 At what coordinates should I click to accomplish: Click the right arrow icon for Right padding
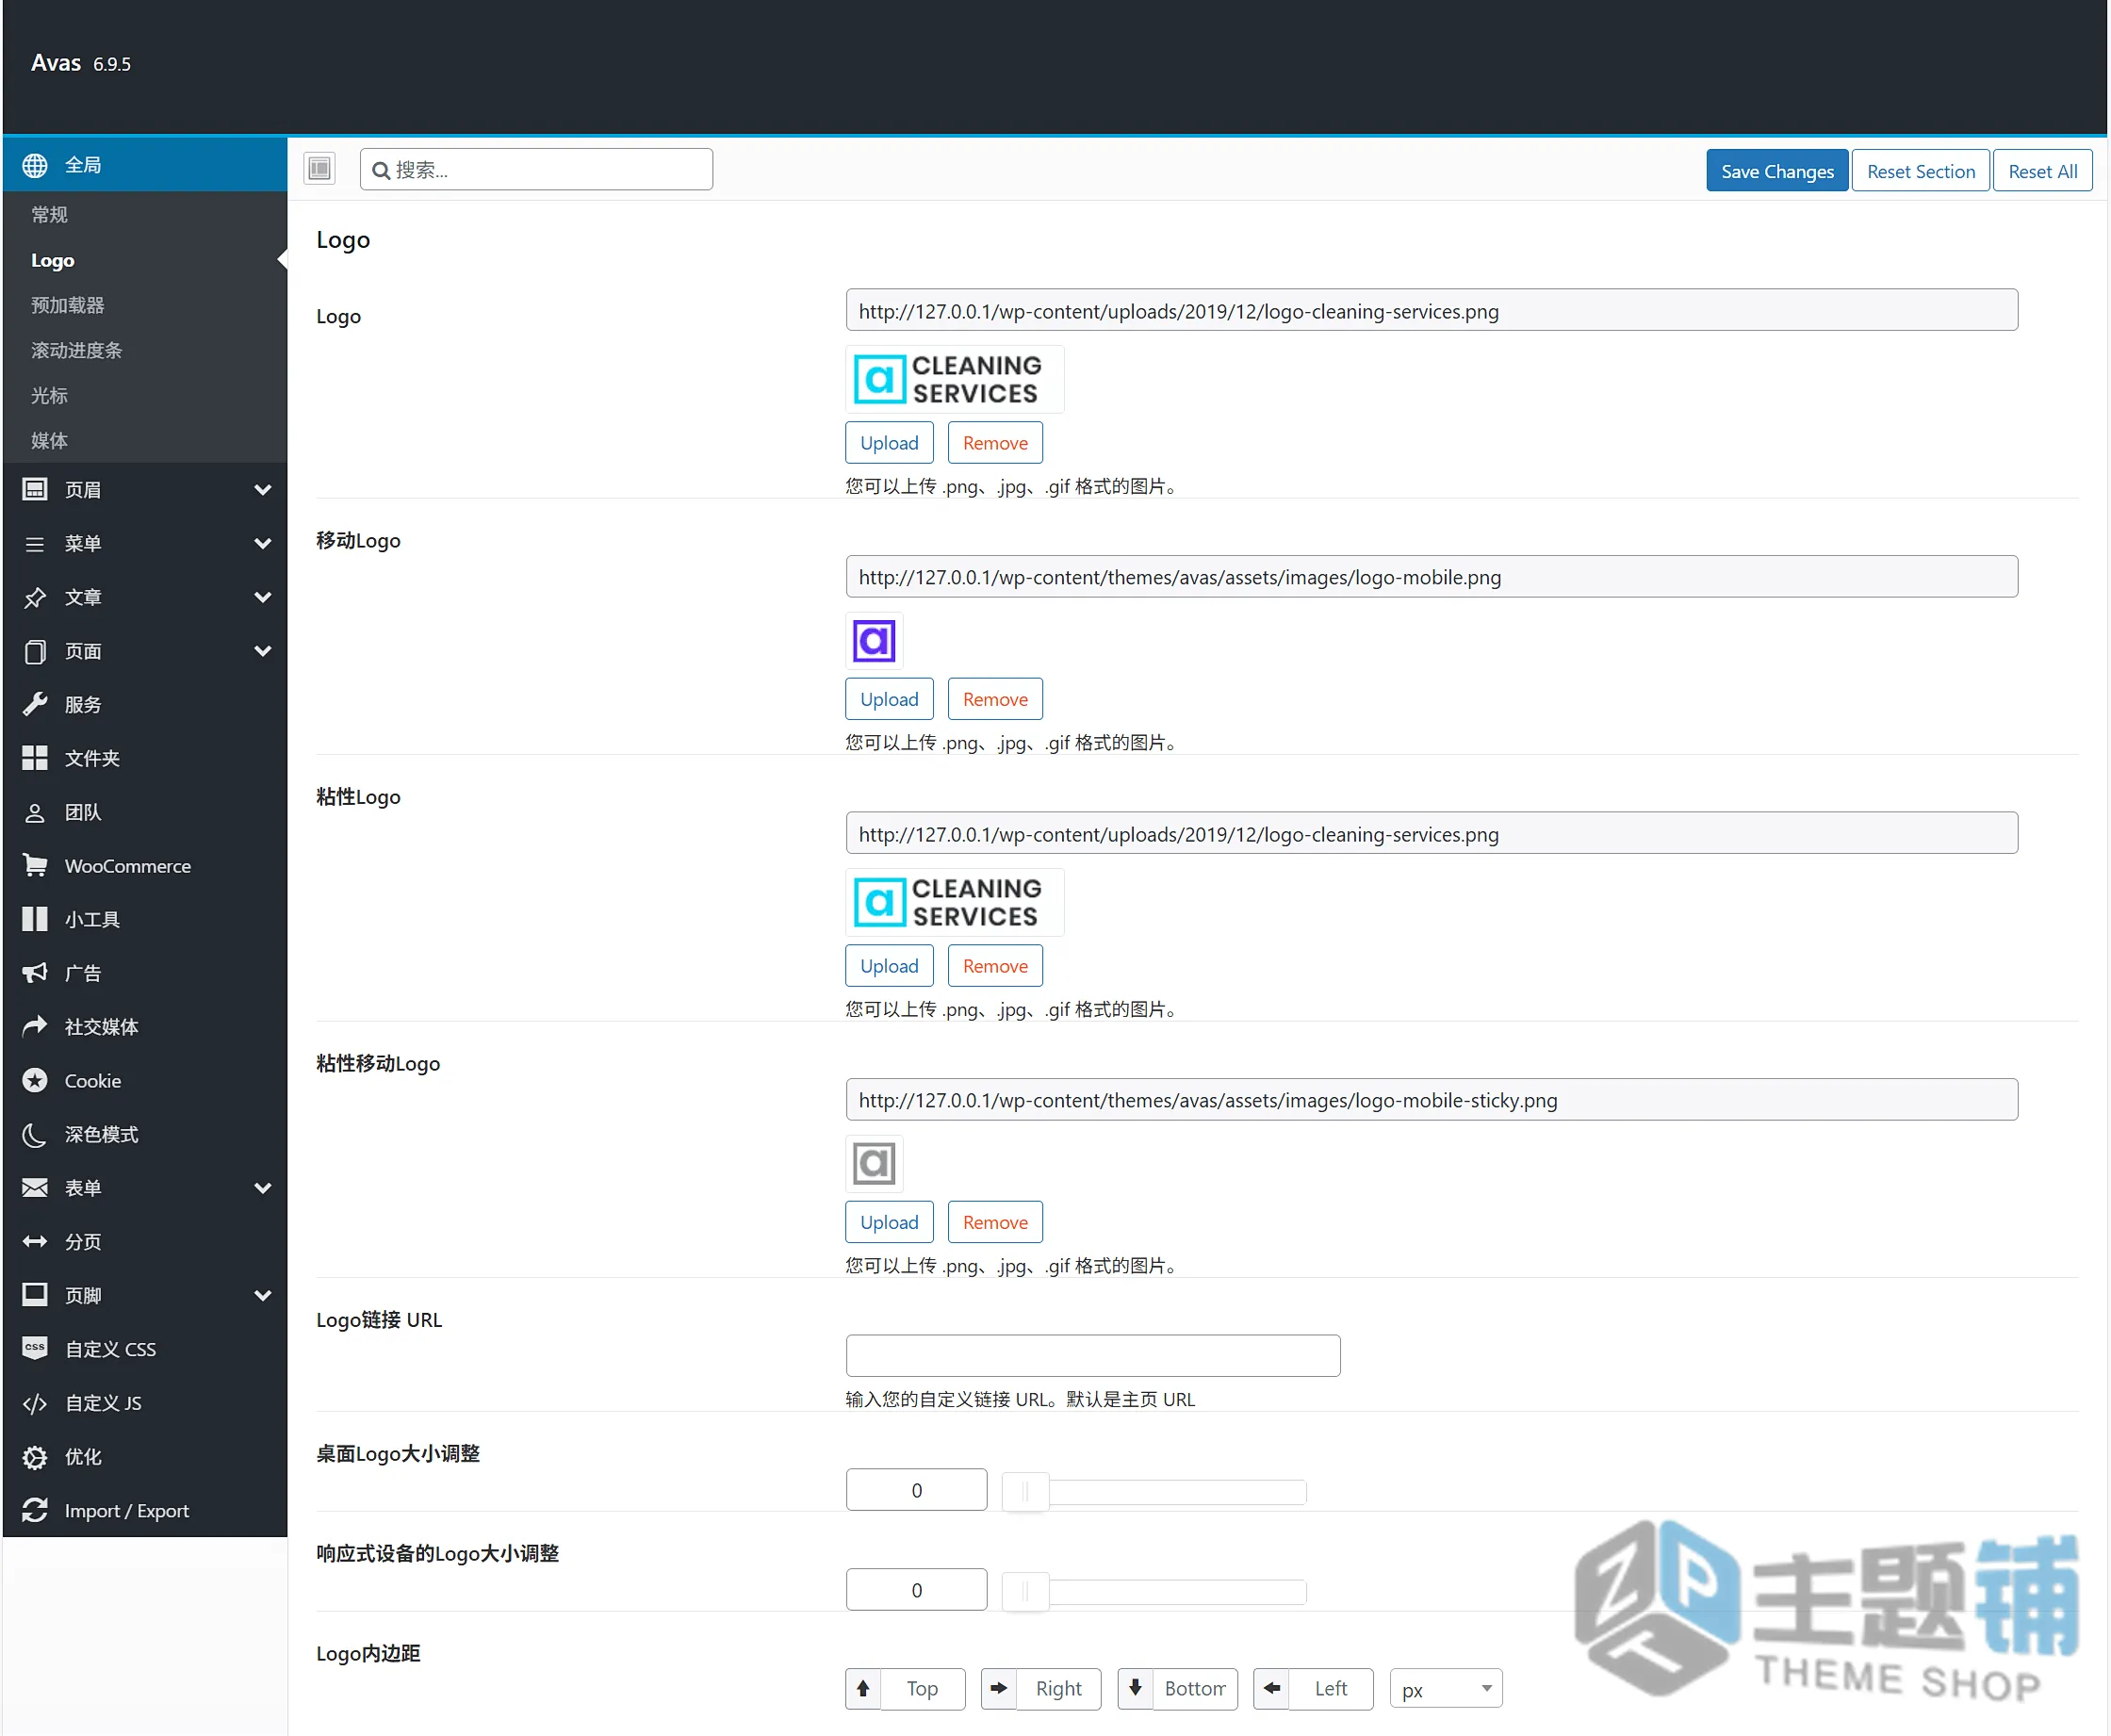click(x=999, y=1688)
